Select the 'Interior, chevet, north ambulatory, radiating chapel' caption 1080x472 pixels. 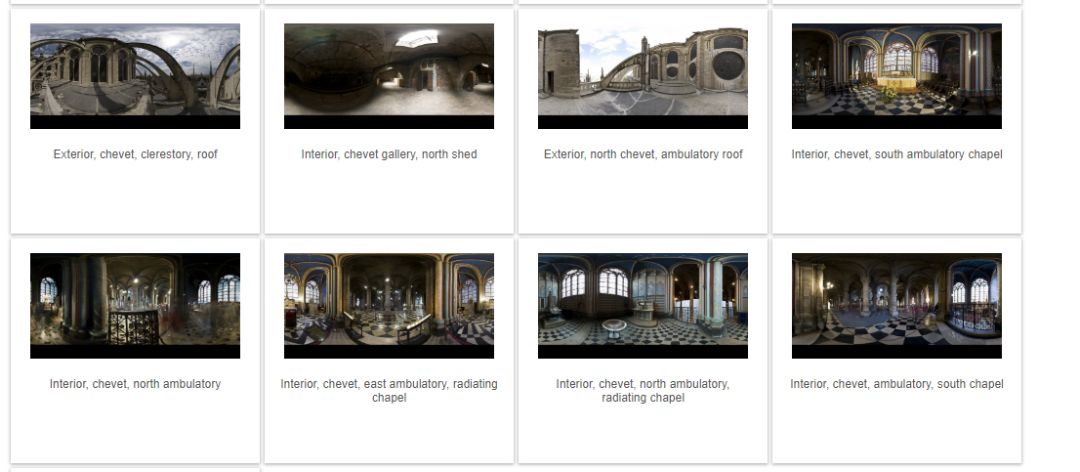643,391
